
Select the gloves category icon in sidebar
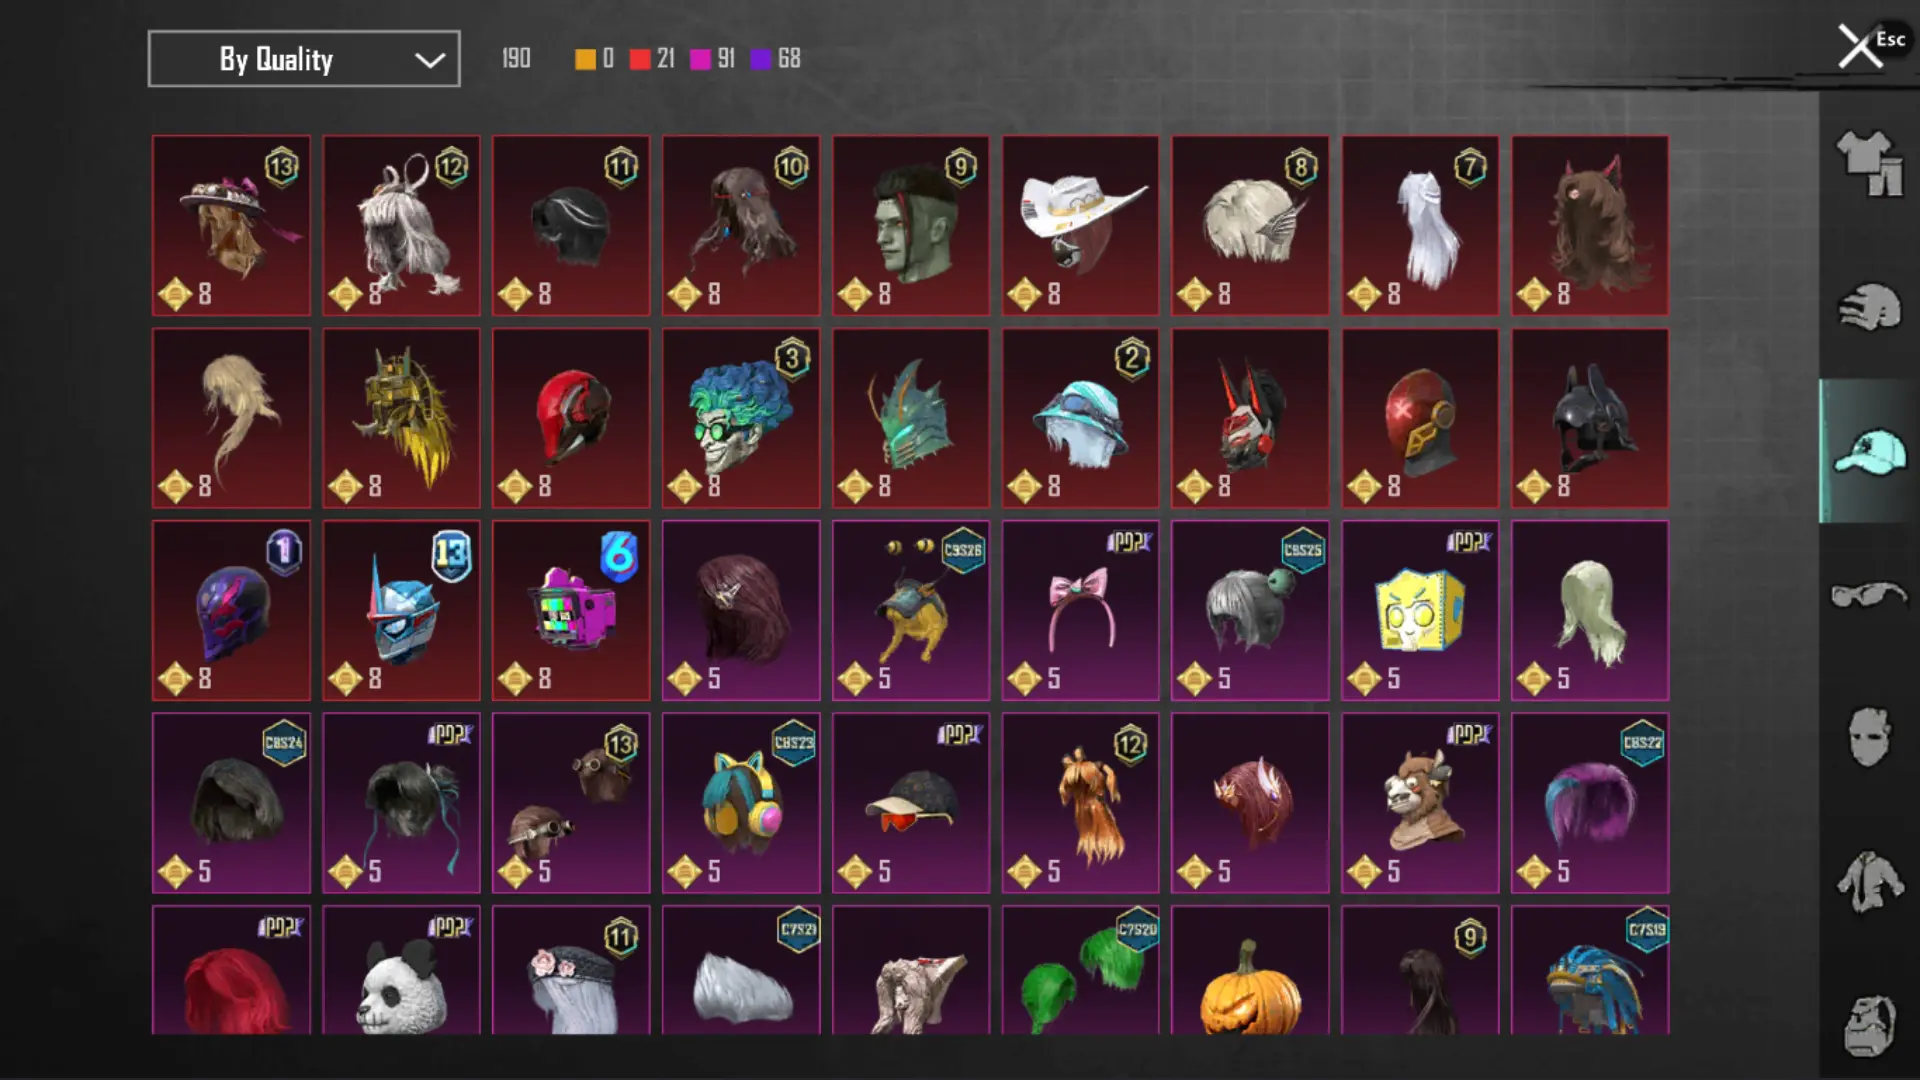[1869, 307]
